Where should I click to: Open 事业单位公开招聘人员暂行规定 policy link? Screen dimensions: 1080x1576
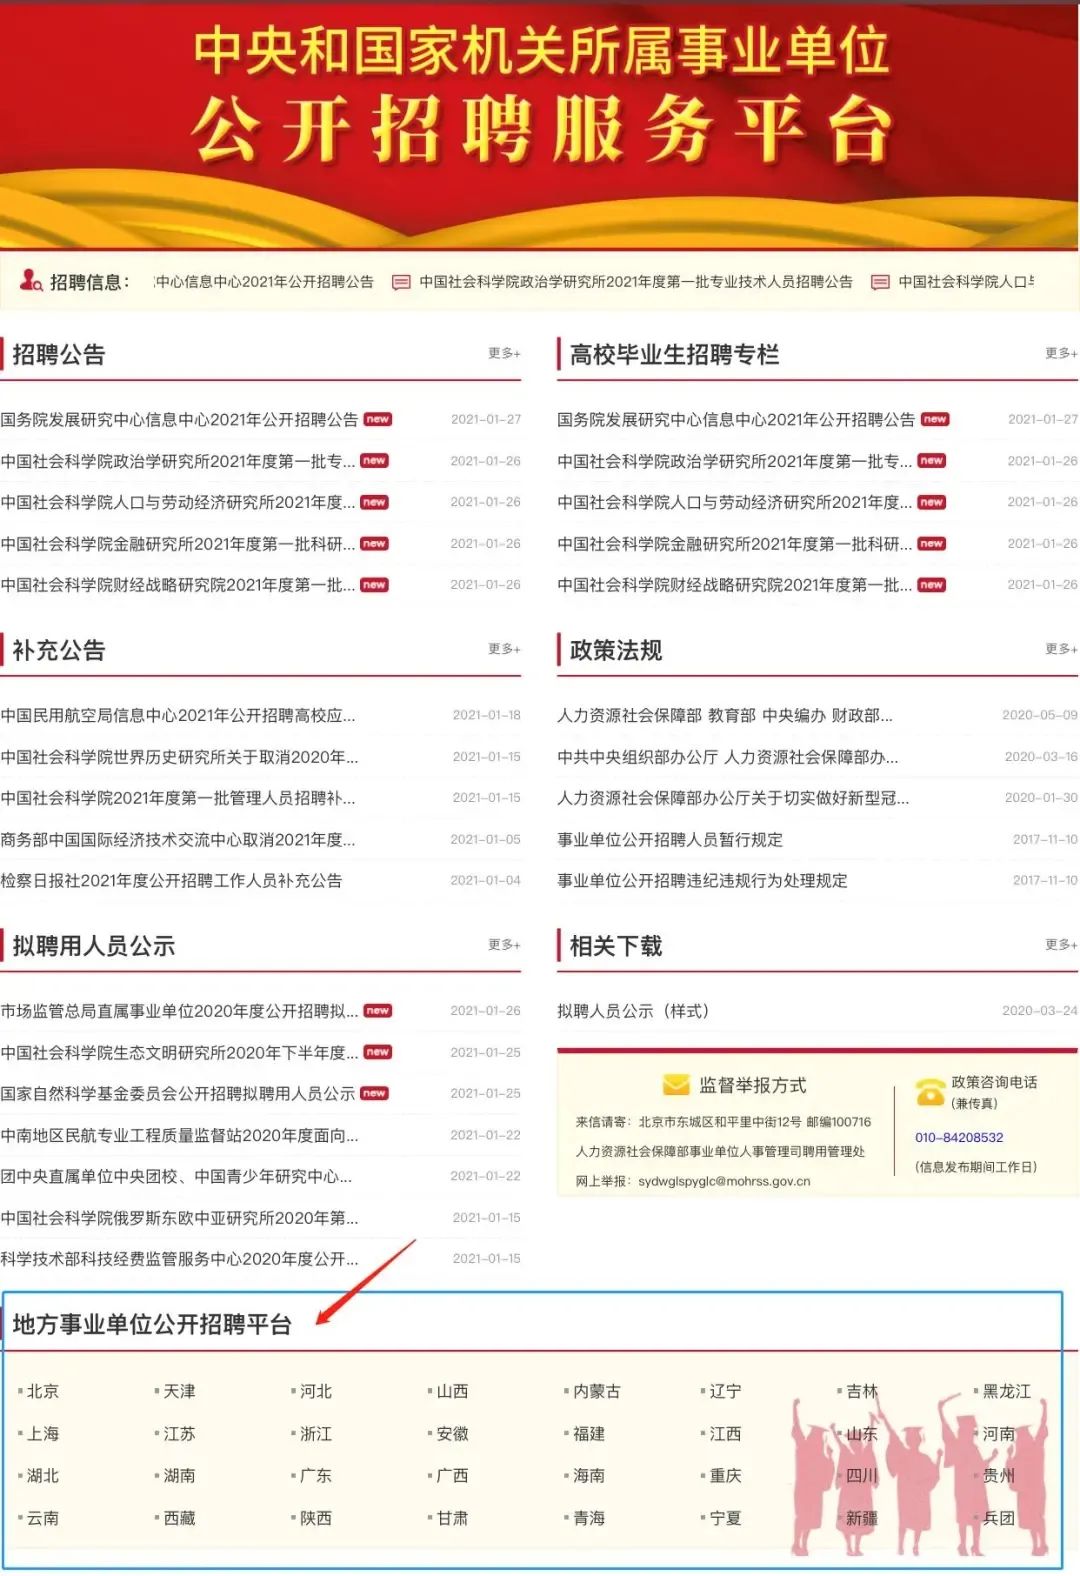coord(670,840)
